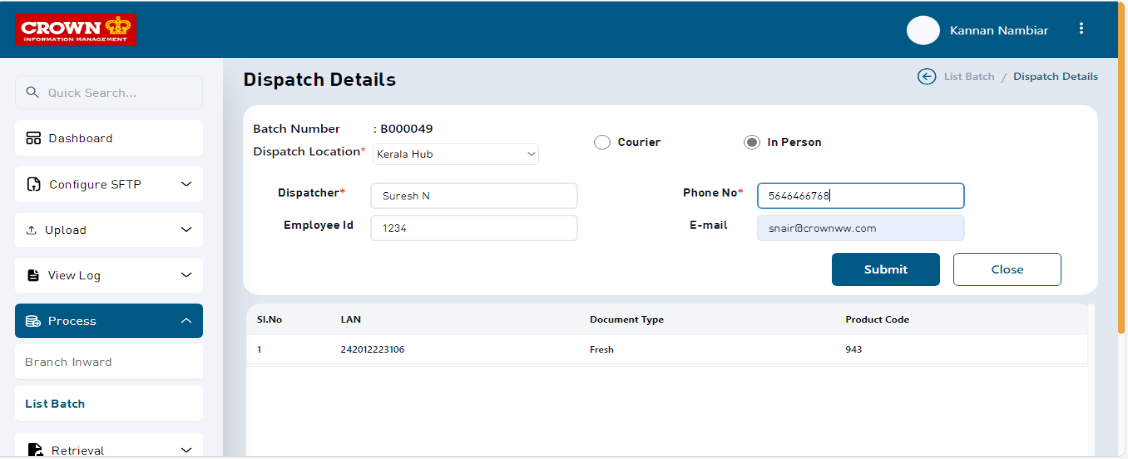Click the user profile avatar
The height and width of the screenshot is (459, 1128).
tap(922, 30)
